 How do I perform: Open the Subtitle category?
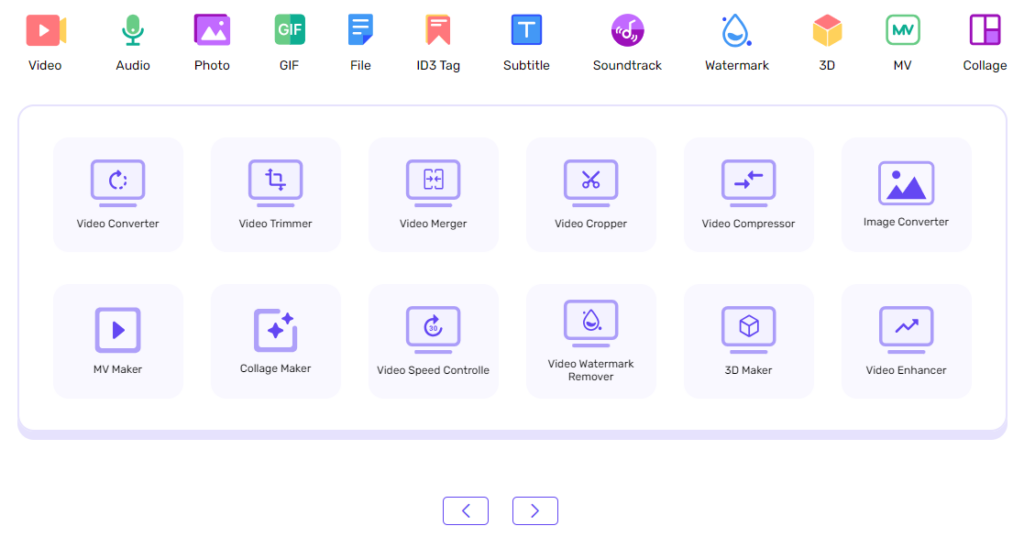click(526, 42)
